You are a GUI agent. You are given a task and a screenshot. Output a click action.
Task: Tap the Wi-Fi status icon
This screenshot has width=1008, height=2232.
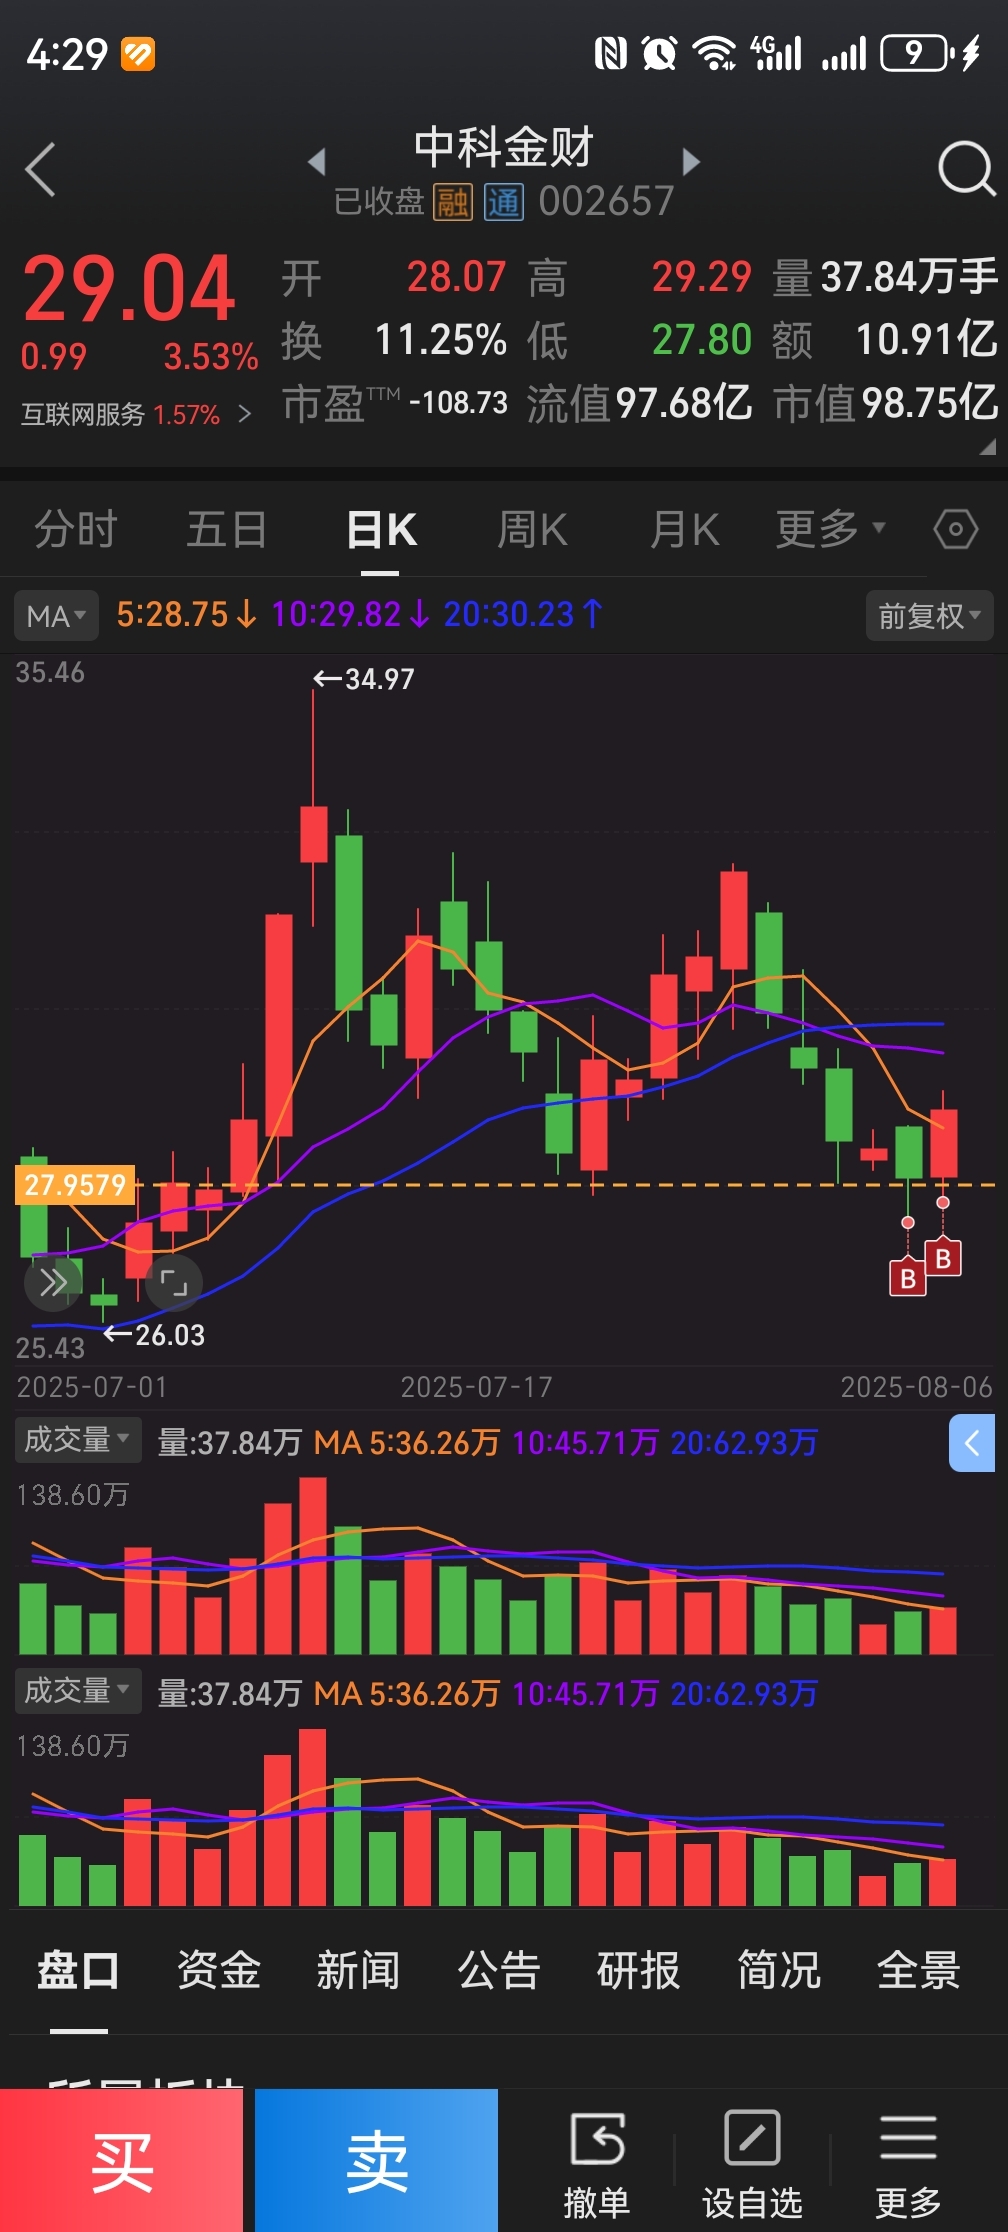pyautogui.click(x=715, y=53)
